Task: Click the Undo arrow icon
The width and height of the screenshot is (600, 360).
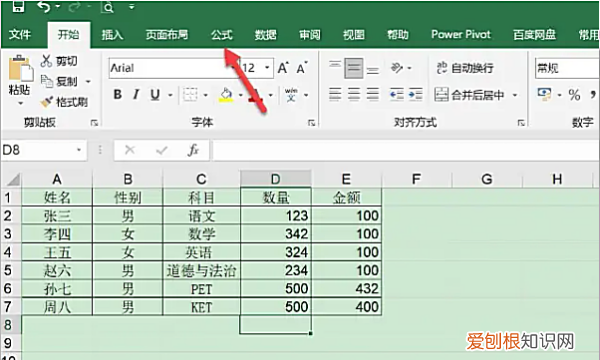Action: [x=44, y=7]
